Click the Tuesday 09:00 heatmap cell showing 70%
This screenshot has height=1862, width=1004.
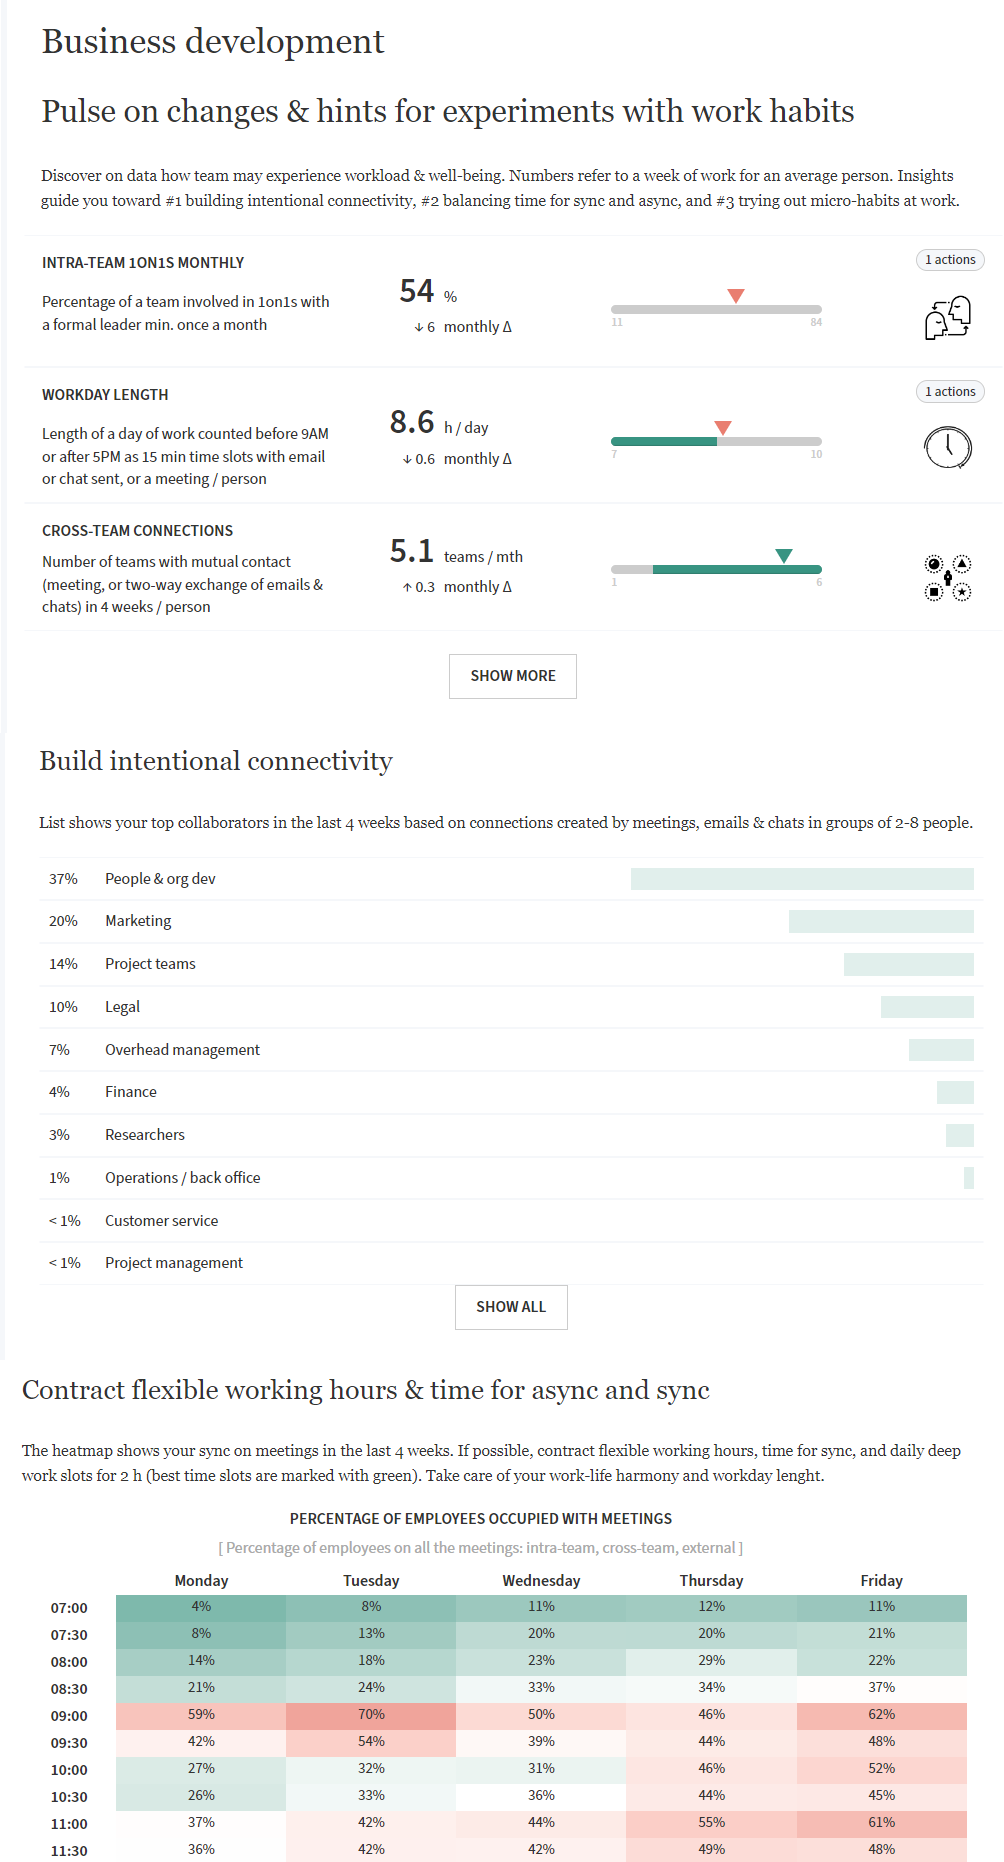click(x=371, y=1715)
